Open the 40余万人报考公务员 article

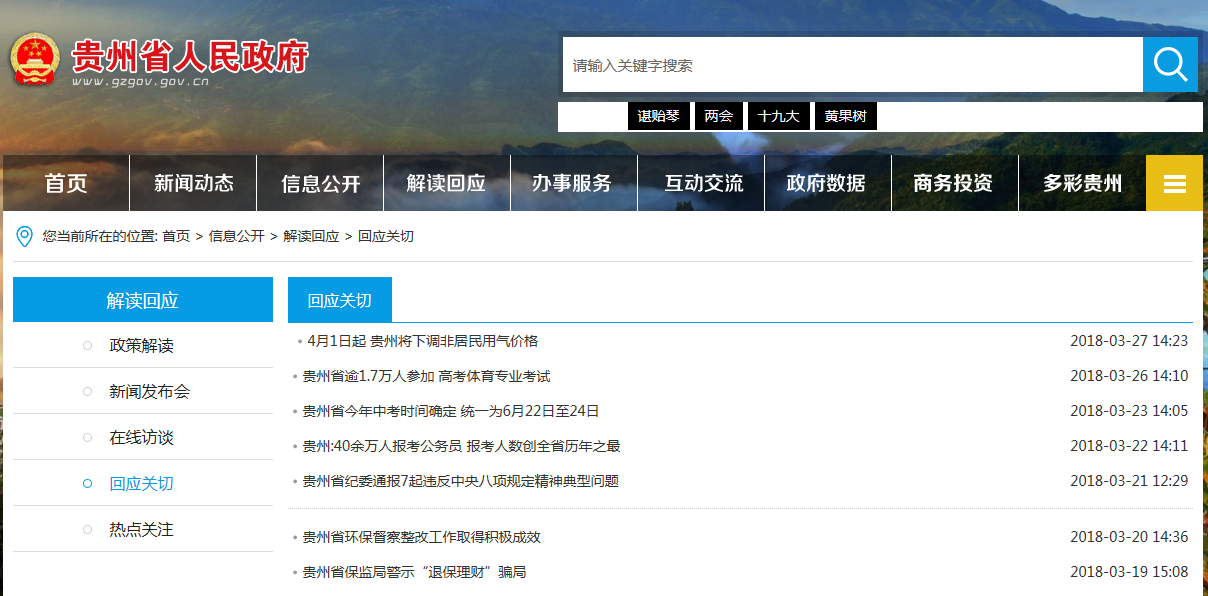(461, 446)
